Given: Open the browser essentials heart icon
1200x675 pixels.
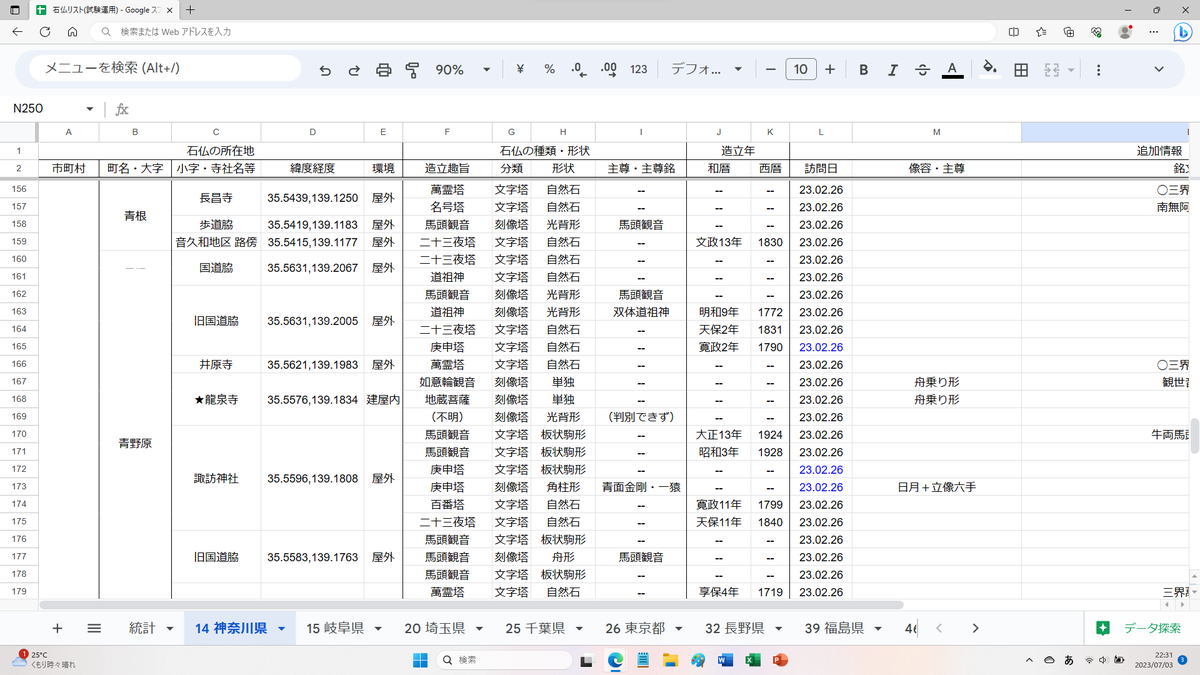Looking at the screenshot, I should click(x=1096, y=32).
